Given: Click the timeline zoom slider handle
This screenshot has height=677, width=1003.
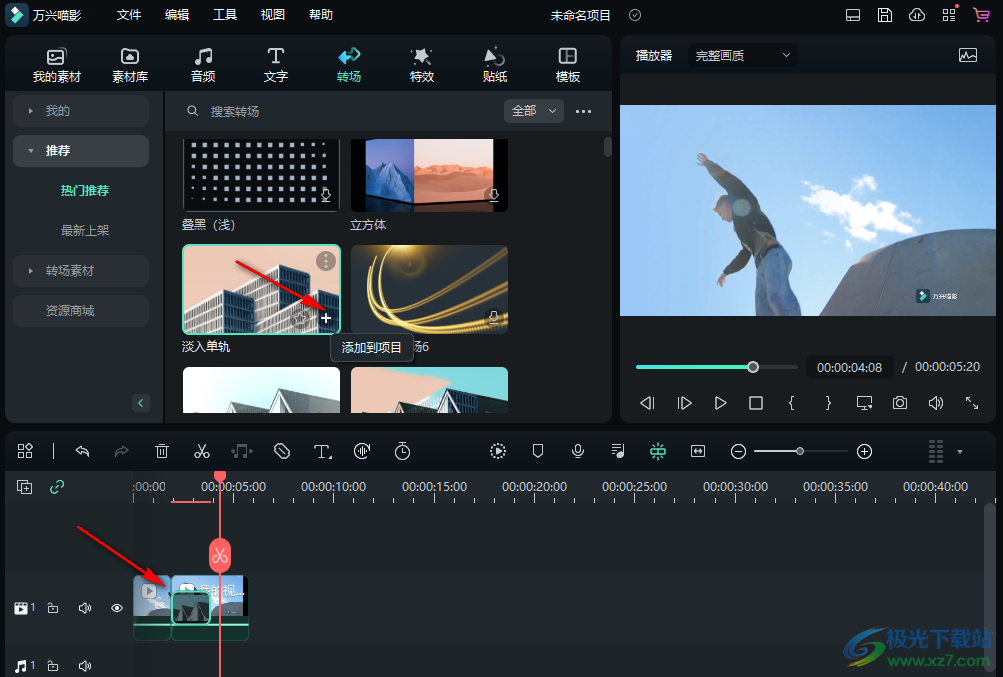Looking at the screenshot, I should [x=800, y=451].
